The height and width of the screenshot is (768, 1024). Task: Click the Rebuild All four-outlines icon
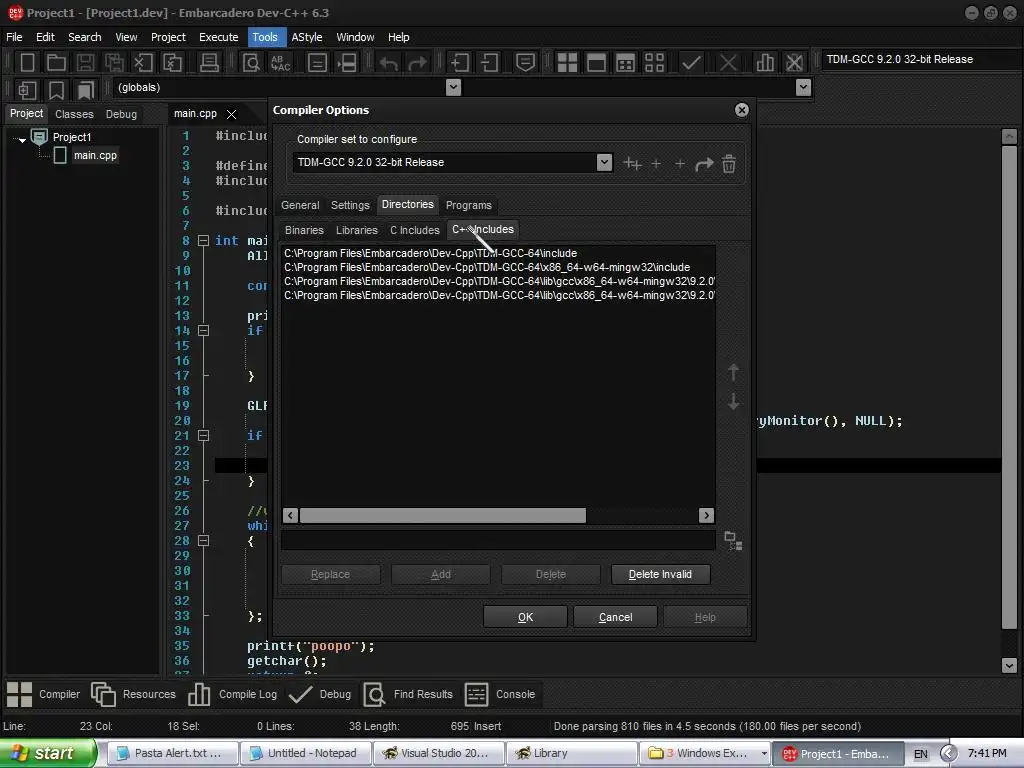[x=654, y=63]
